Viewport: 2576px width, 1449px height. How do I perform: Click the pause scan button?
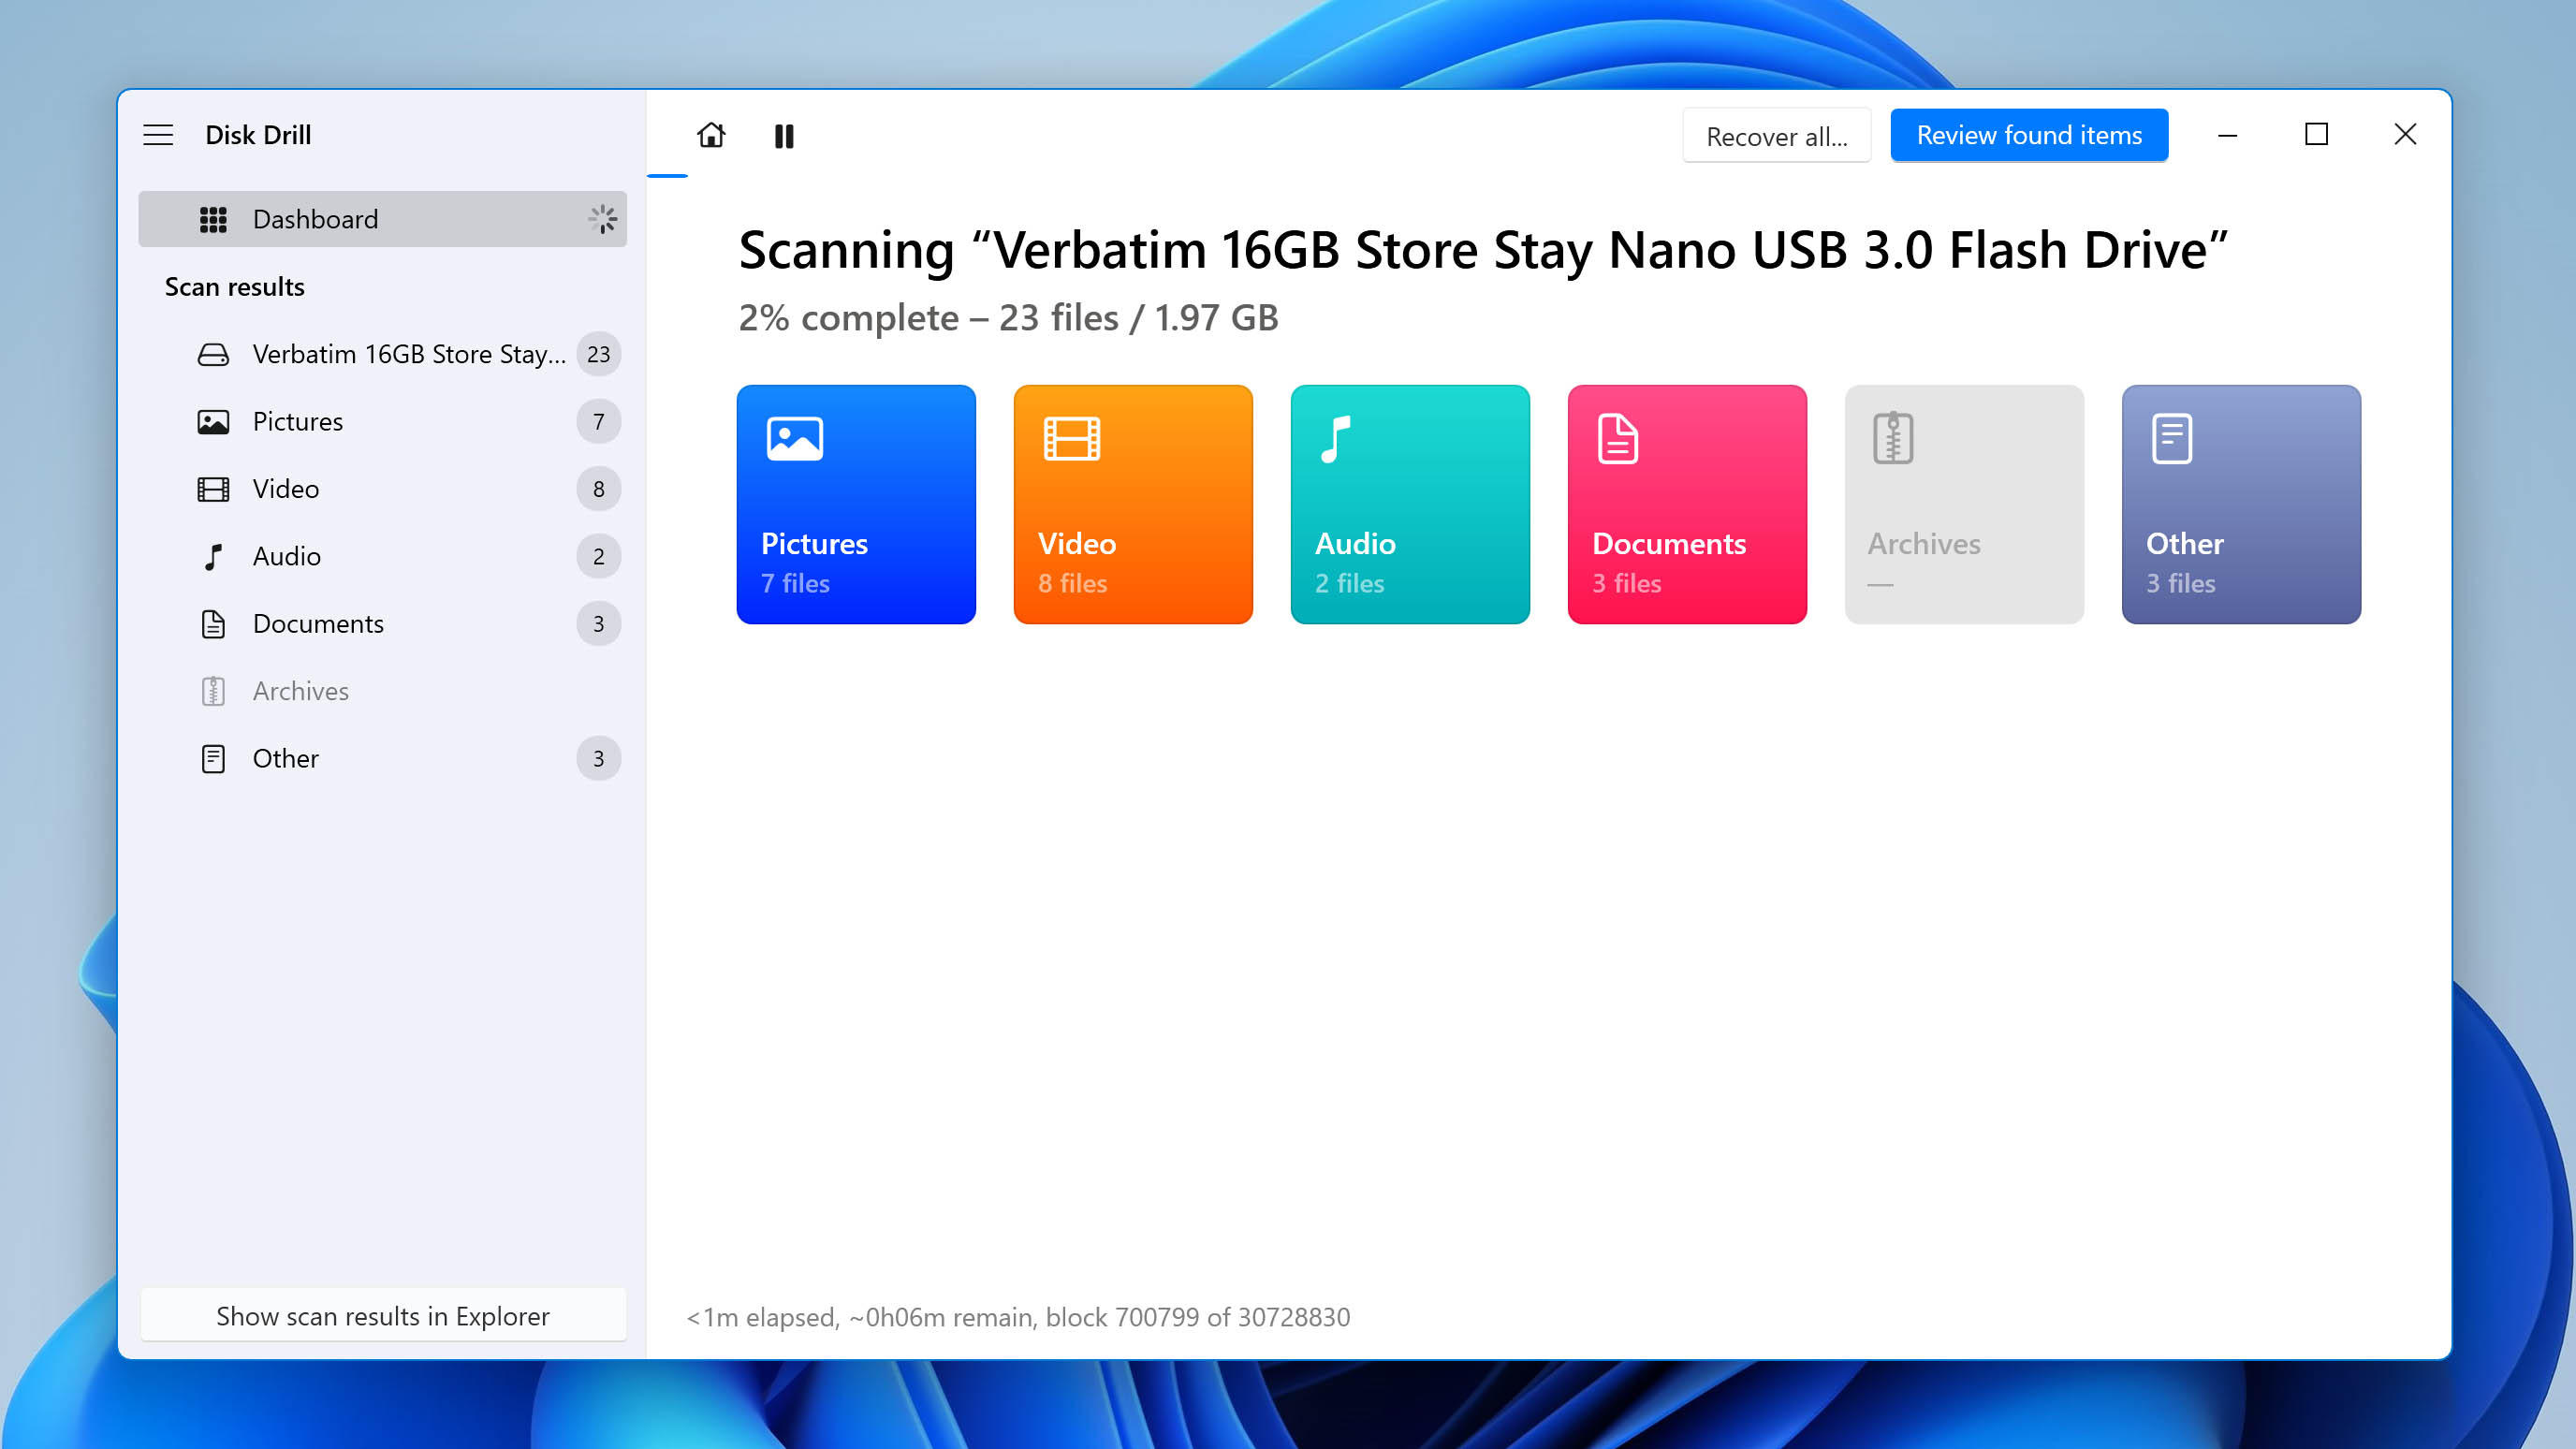(x=785, y=135)
